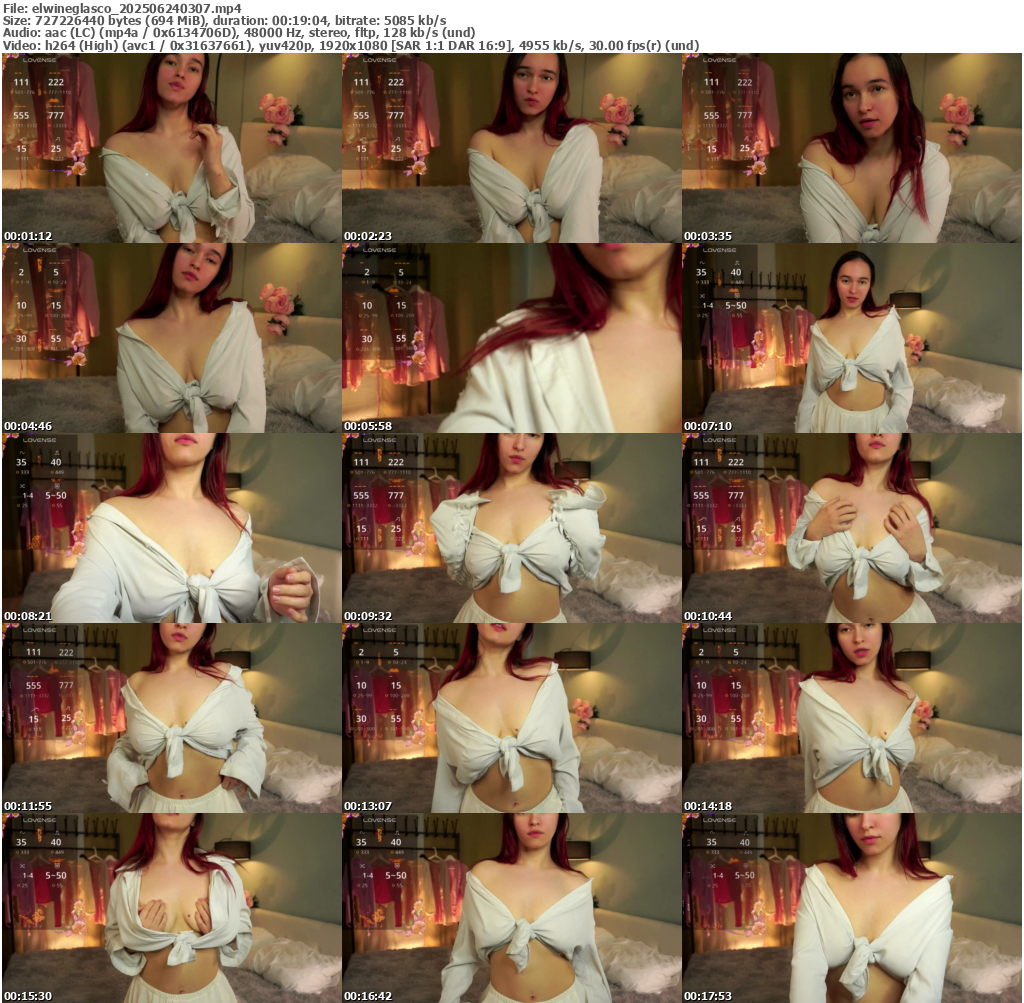
Task: Select the frame stamped 00:13:07
Action: pyautogui.click(x=511, y=718)
